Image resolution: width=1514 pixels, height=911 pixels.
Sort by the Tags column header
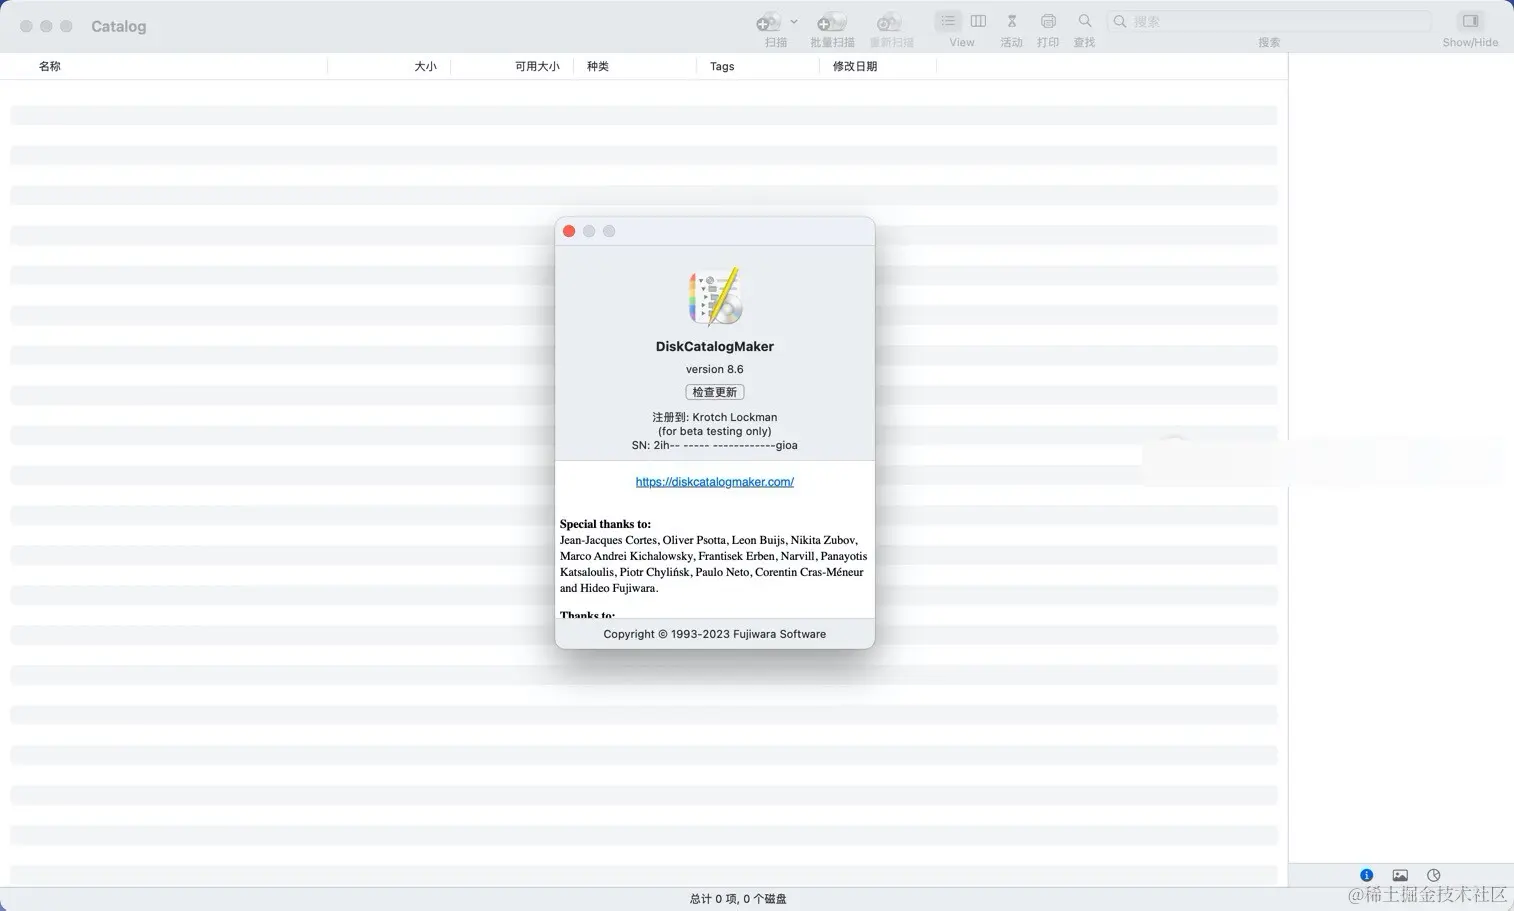point(722,66)
